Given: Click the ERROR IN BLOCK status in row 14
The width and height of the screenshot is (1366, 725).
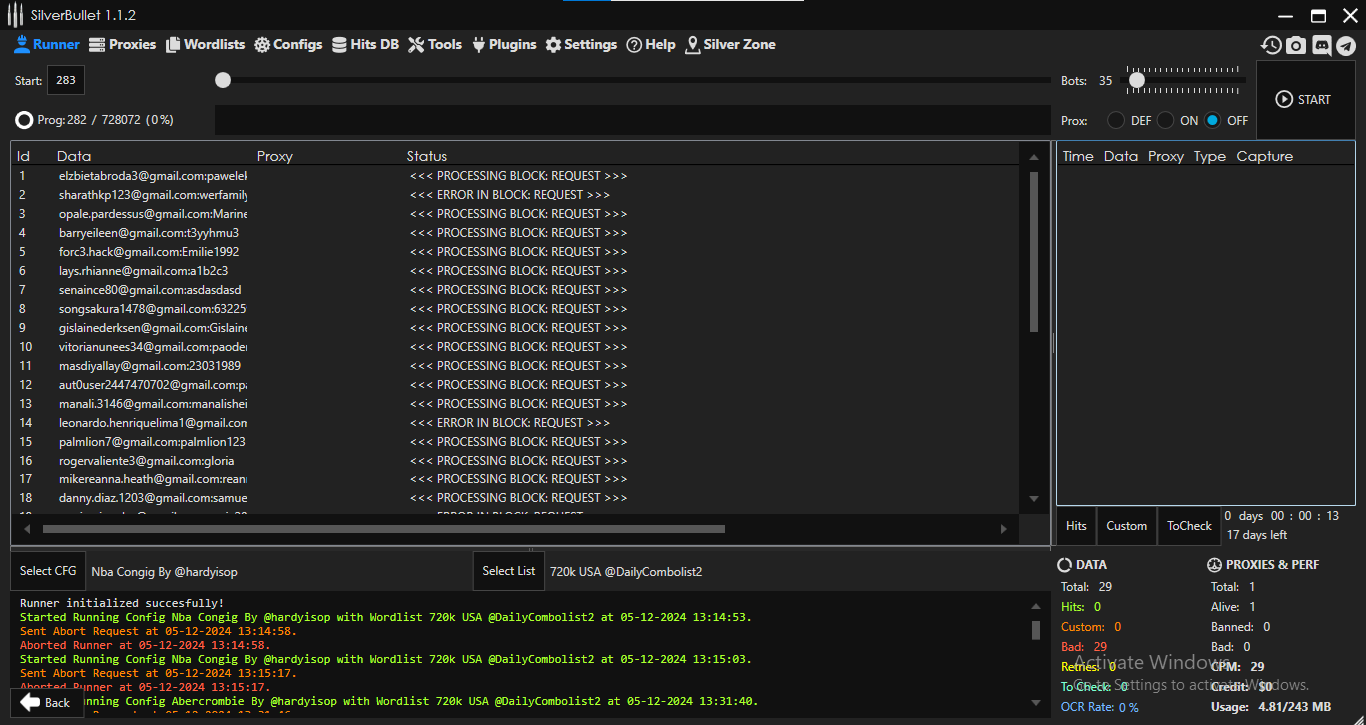Looking at the screenshot, I should pos(509,423).
